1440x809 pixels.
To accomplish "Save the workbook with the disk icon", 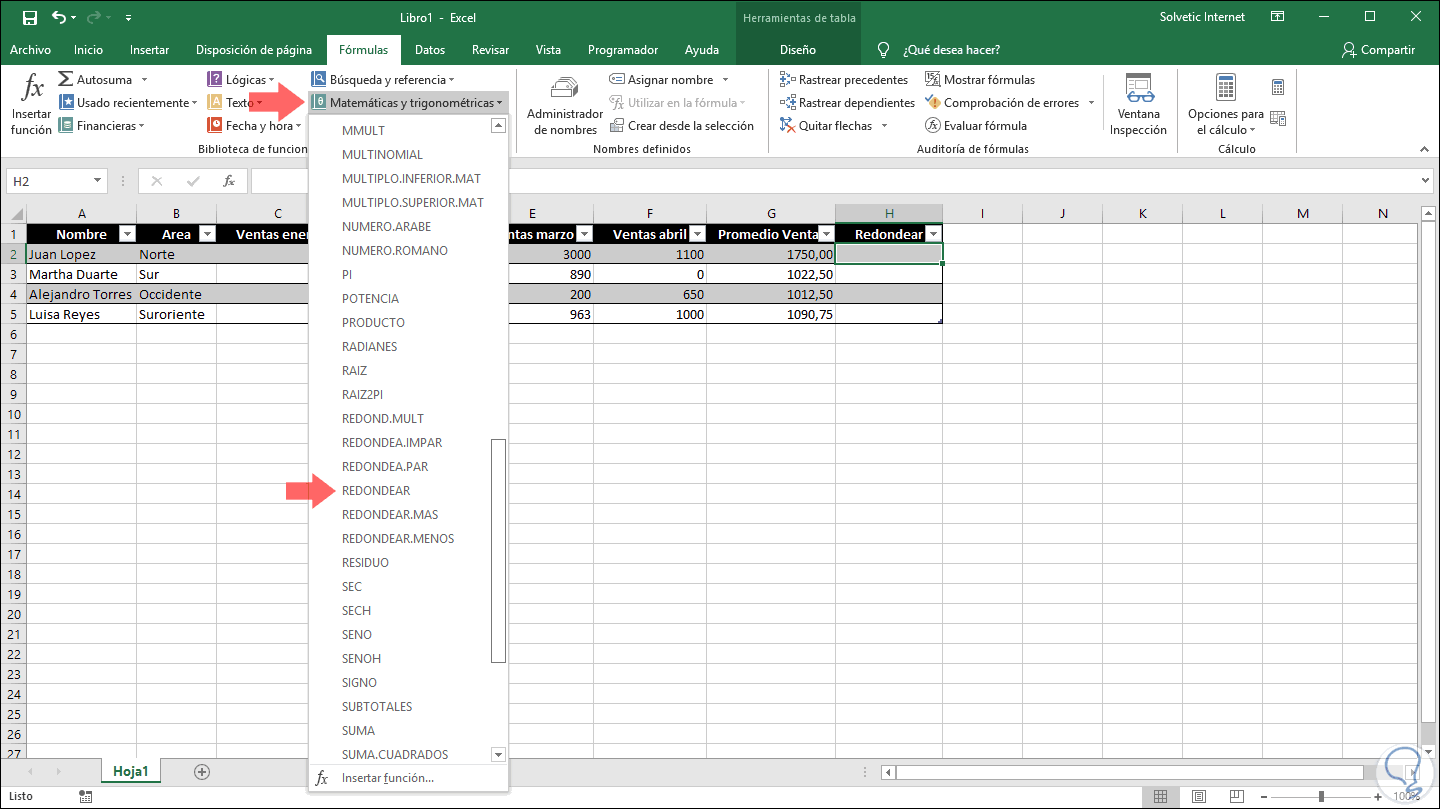I will [x=29, y=17].
